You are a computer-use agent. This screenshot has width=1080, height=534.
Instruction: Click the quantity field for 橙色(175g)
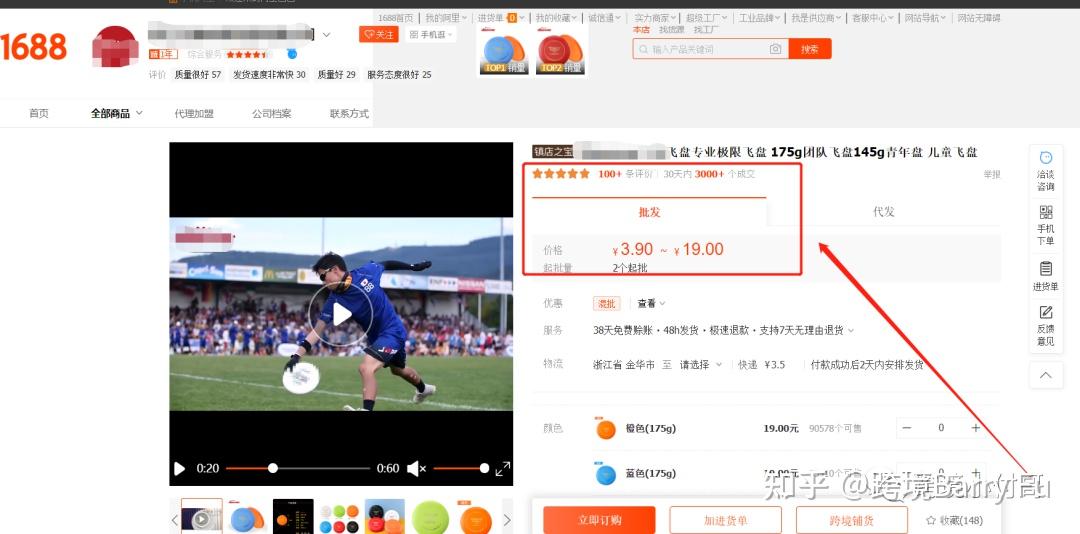click(941, 428)
